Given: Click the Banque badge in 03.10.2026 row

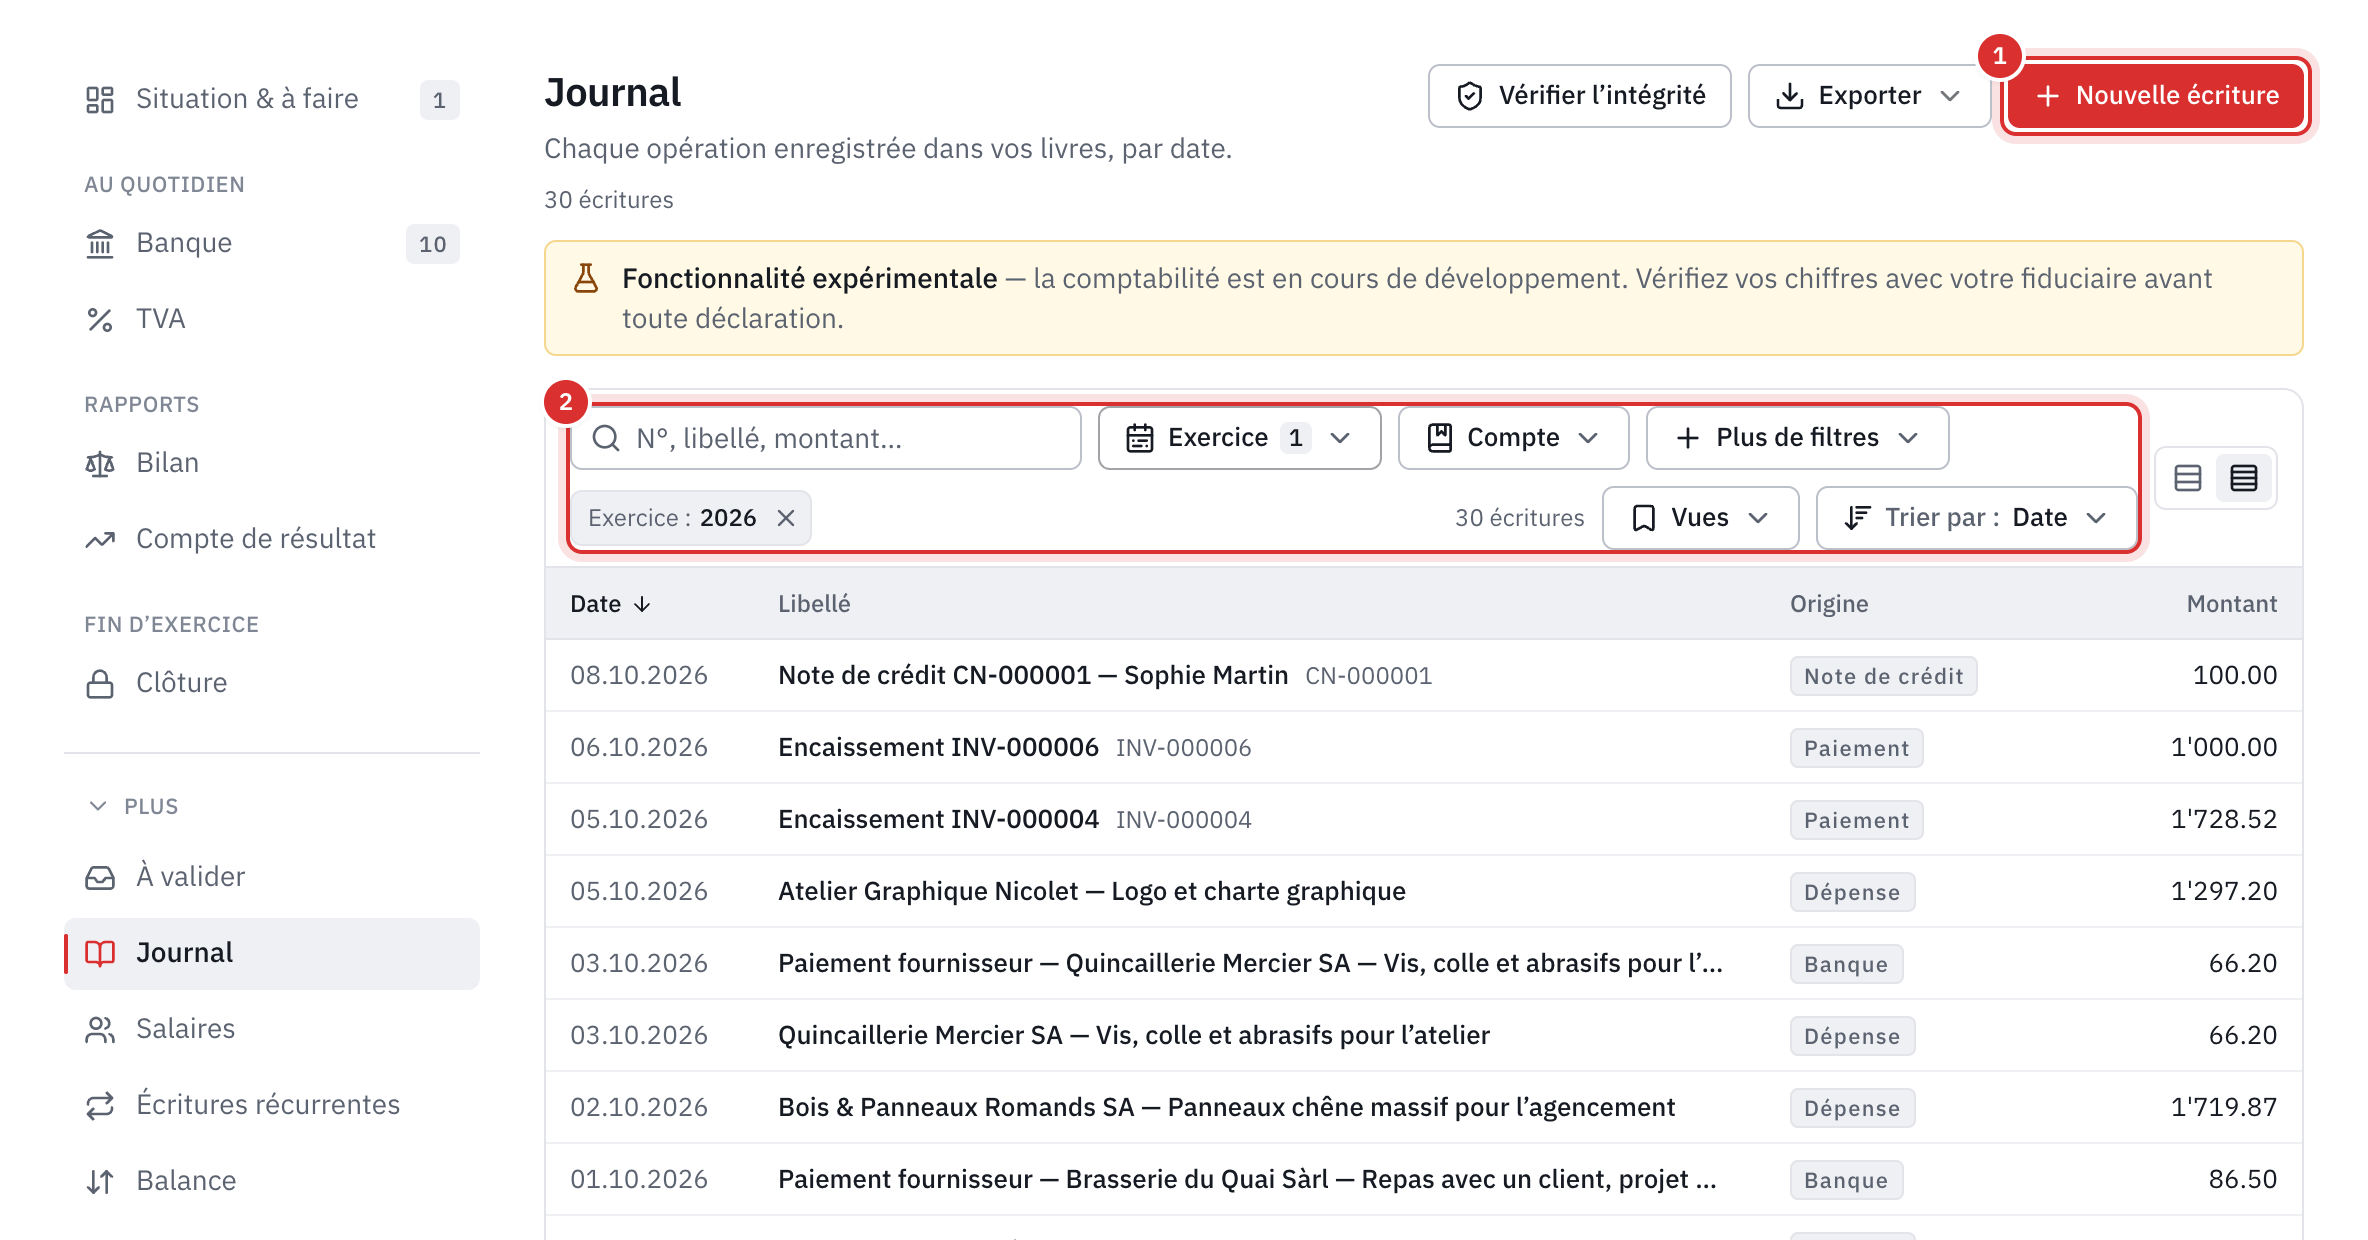Looking at the screenshot, I should pyautogui.click(x=1846, y=964).
